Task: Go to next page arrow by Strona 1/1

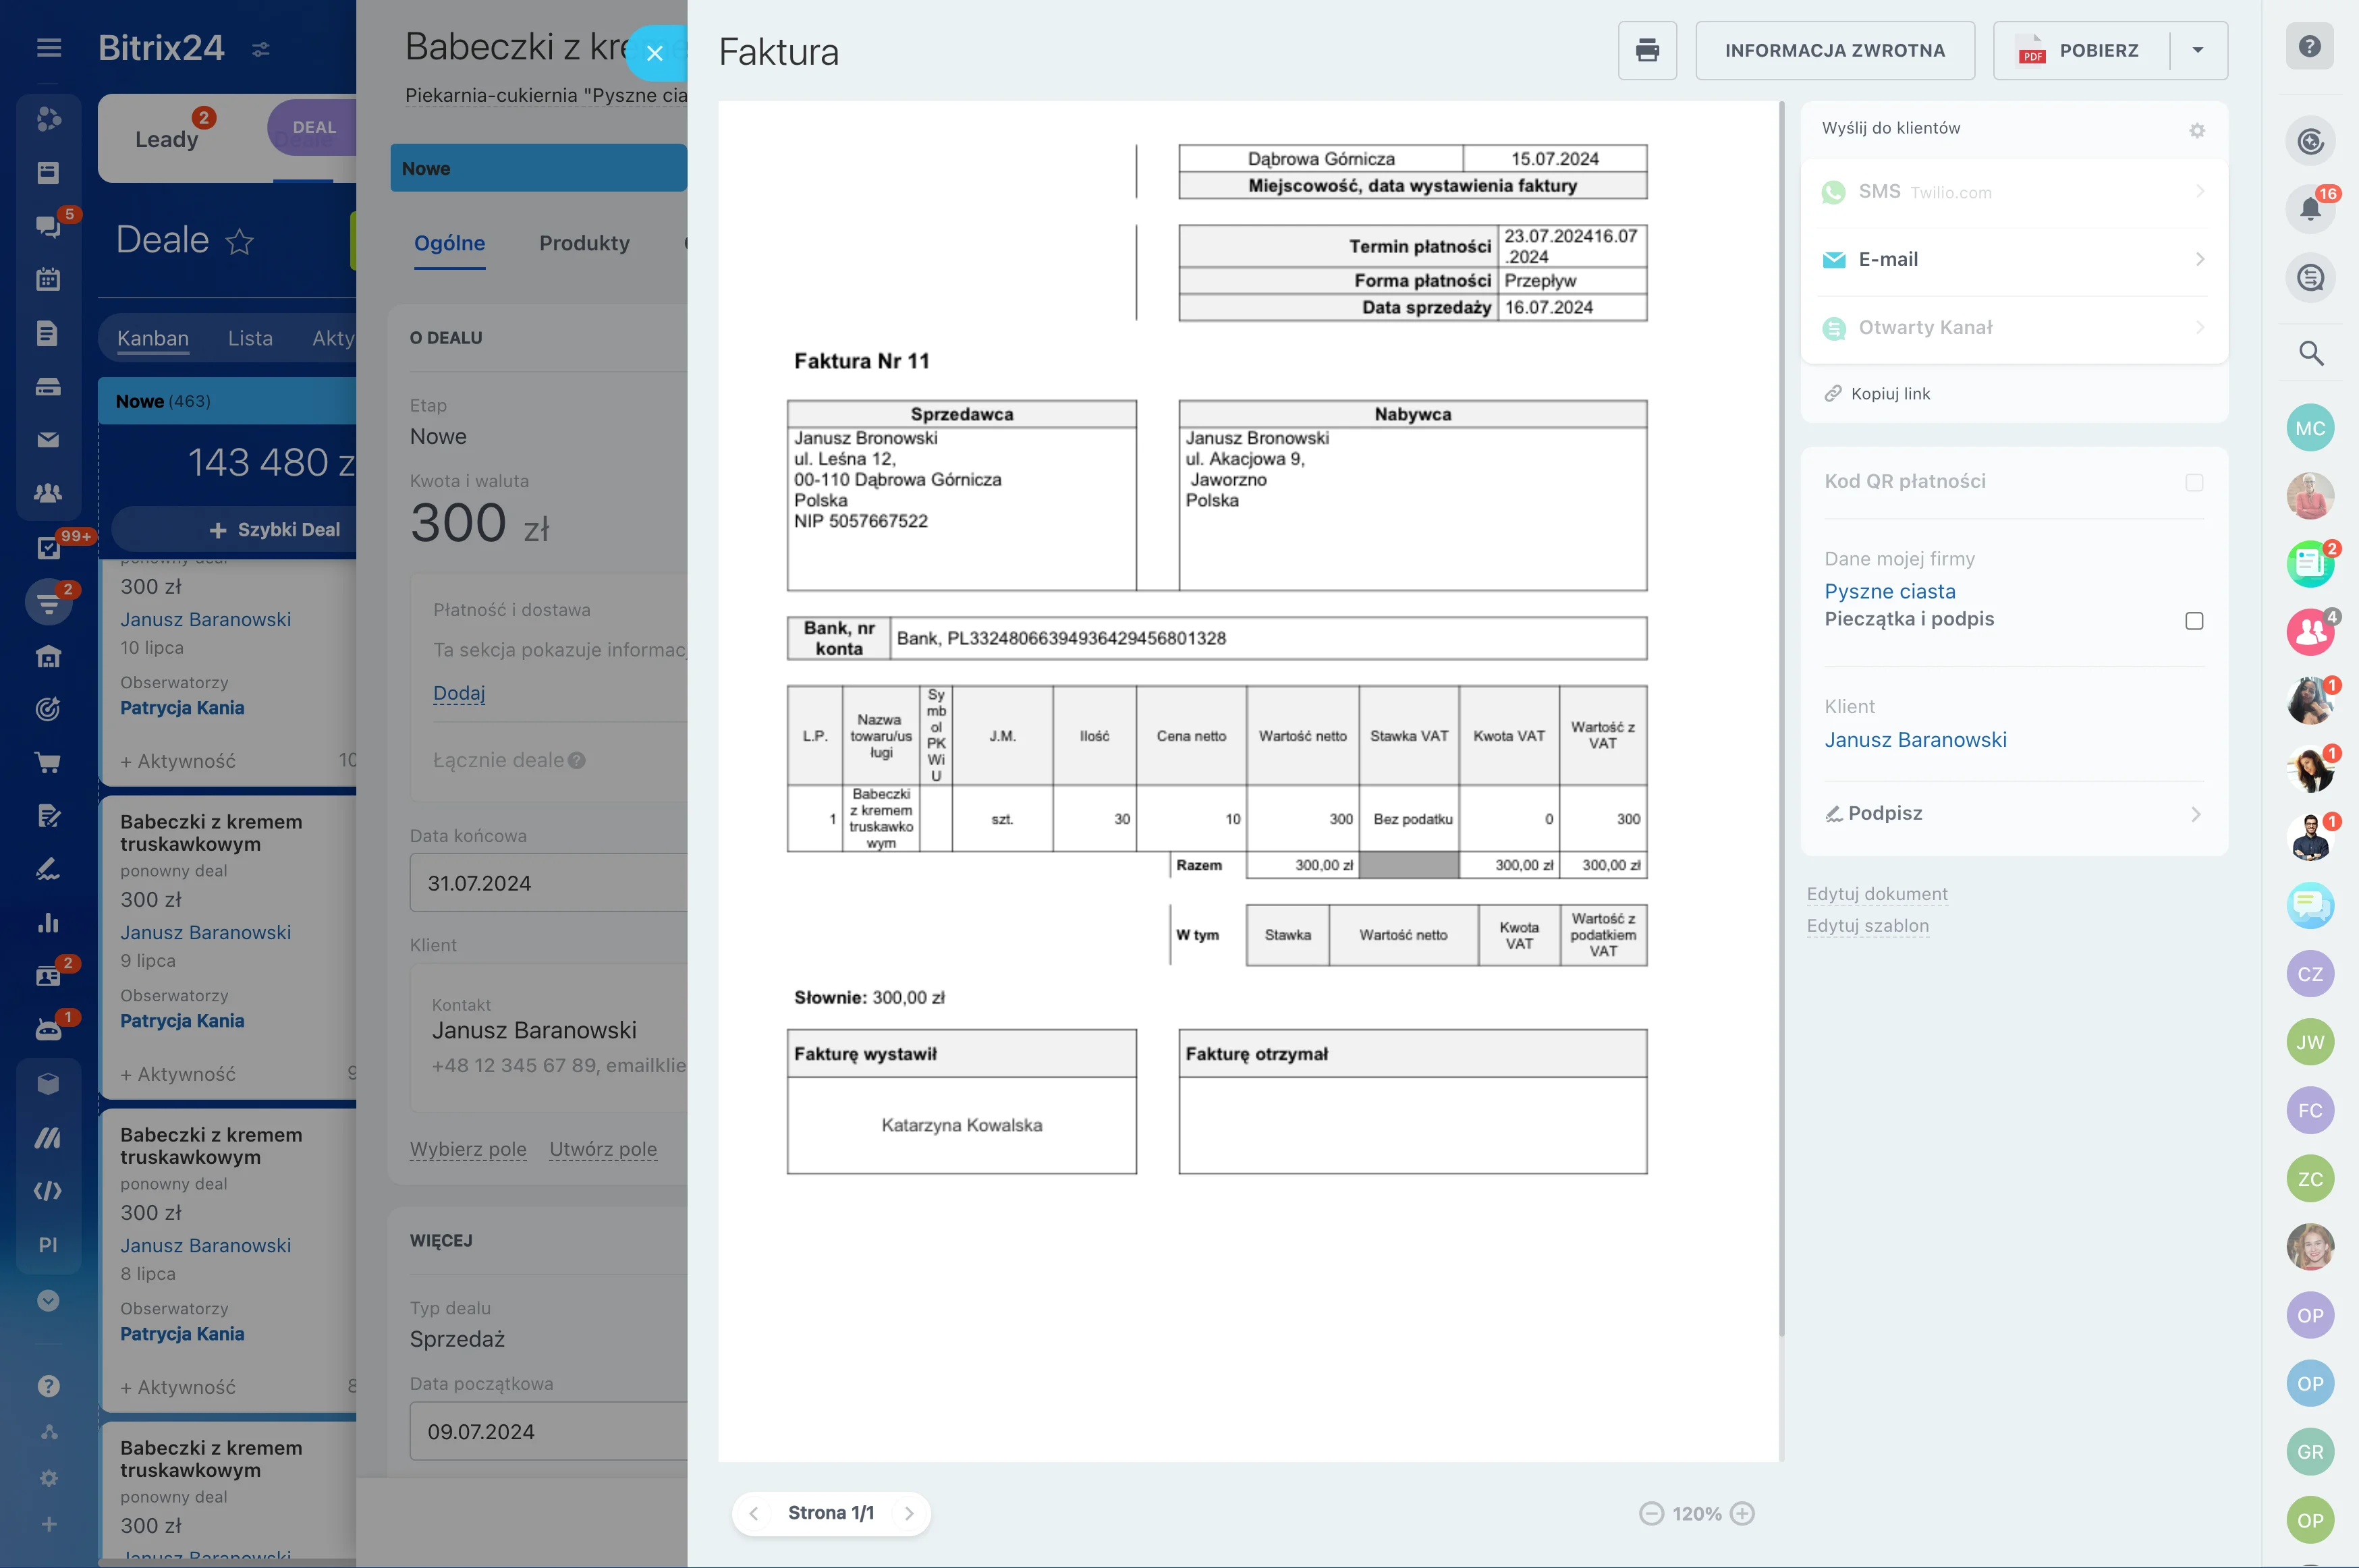Action: pos(908,1513)
